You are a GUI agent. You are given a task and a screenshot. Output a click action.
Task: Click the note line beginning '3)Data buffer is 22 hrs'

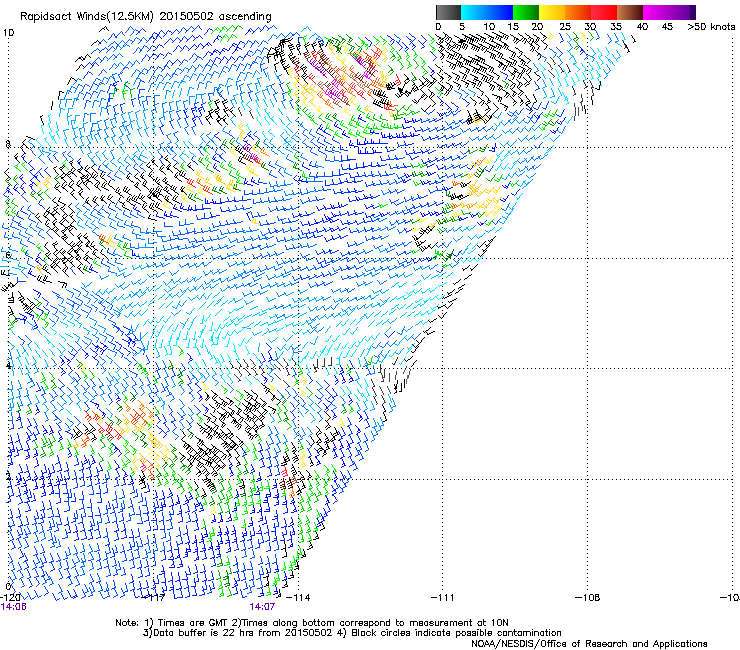click(352, 633)
